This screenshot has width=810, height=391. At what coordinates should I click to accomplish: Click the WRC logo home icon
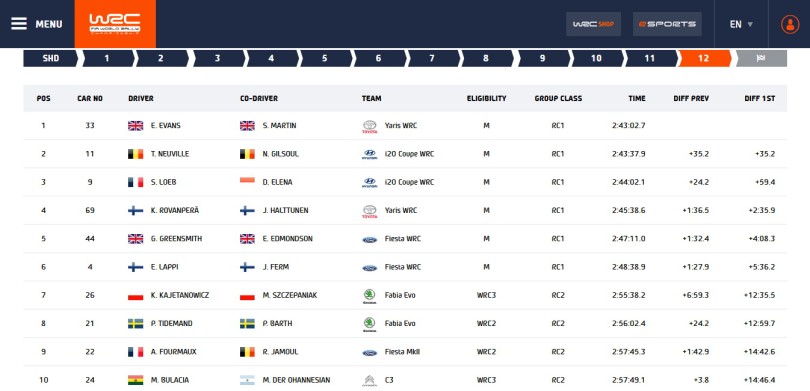point(115,24)
